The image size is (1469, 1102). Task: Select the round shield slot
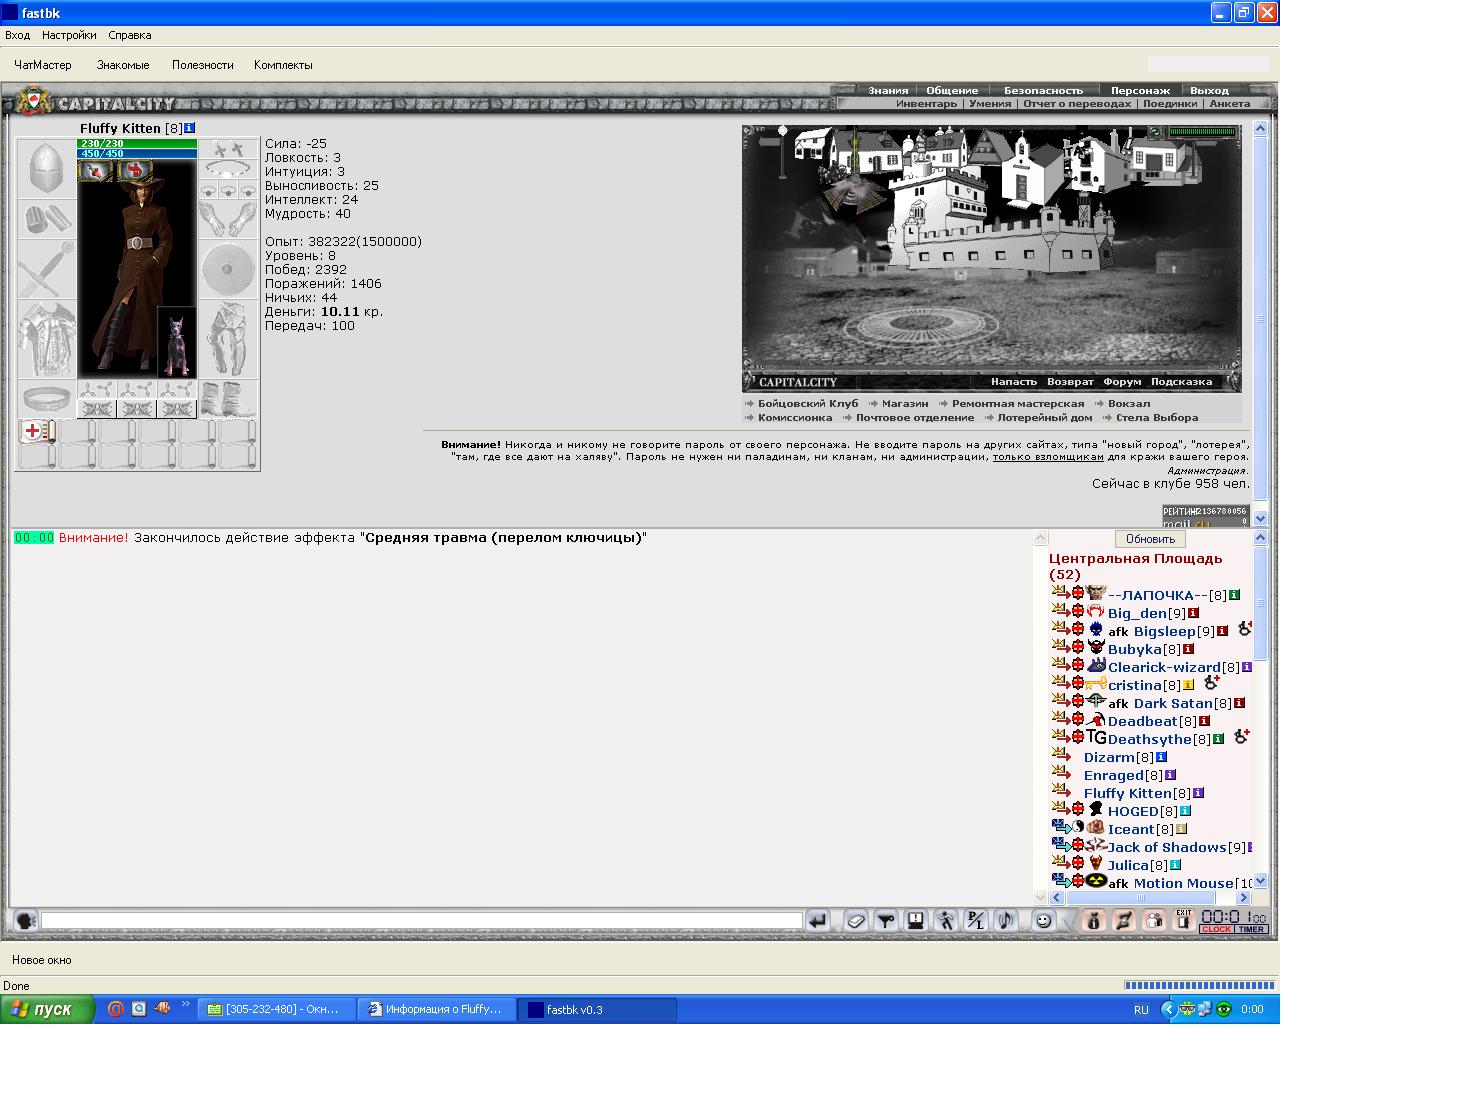(x=229, y=269)
